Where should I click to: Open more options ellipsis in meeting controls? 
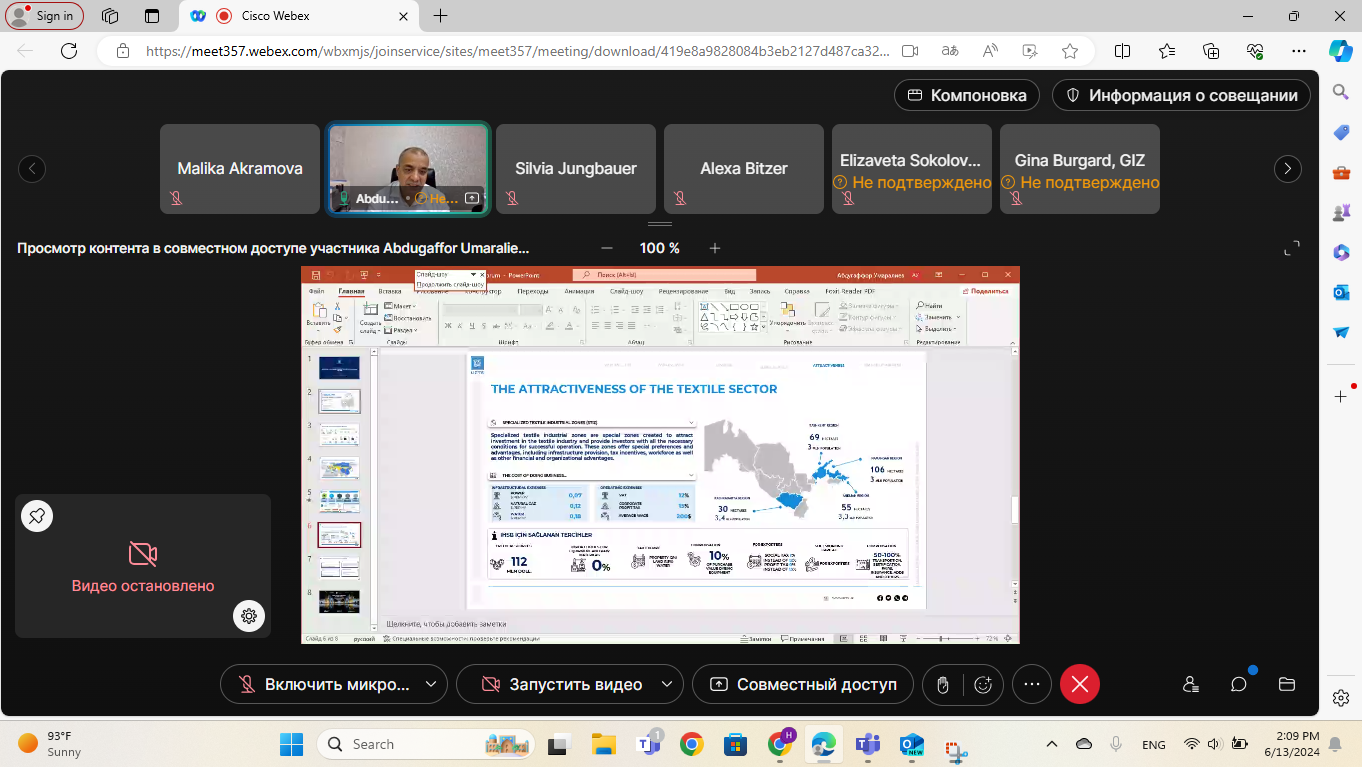1032,684
